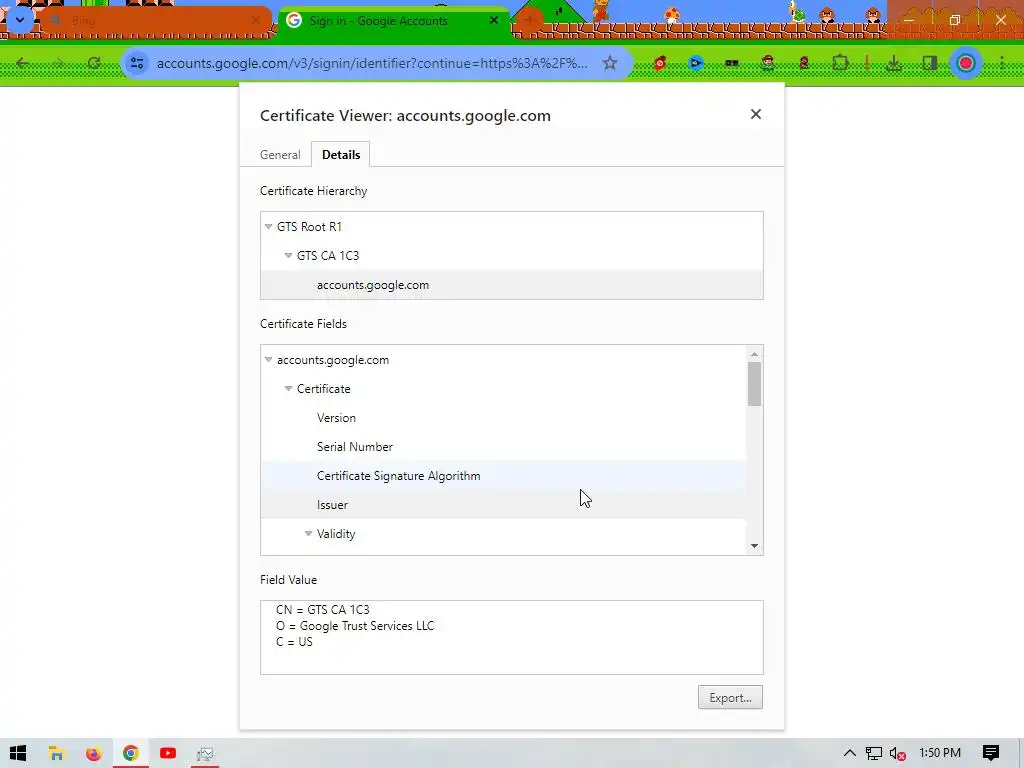Viewport: 1024px width, 768px height.
Task: Click the C = US line
Action: click(x=294, y=642)
